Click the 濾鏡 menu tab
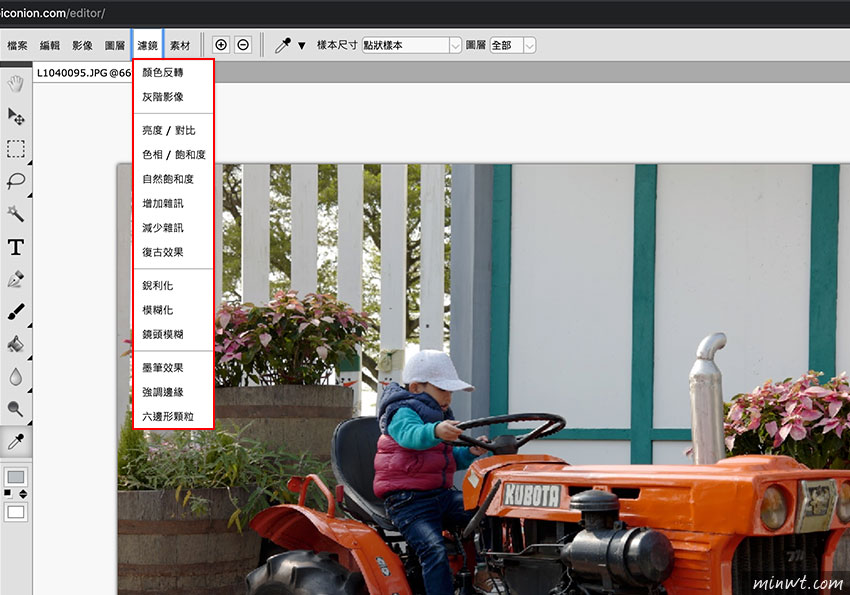The width and height of the screenshot is (850, 595). 147,46
